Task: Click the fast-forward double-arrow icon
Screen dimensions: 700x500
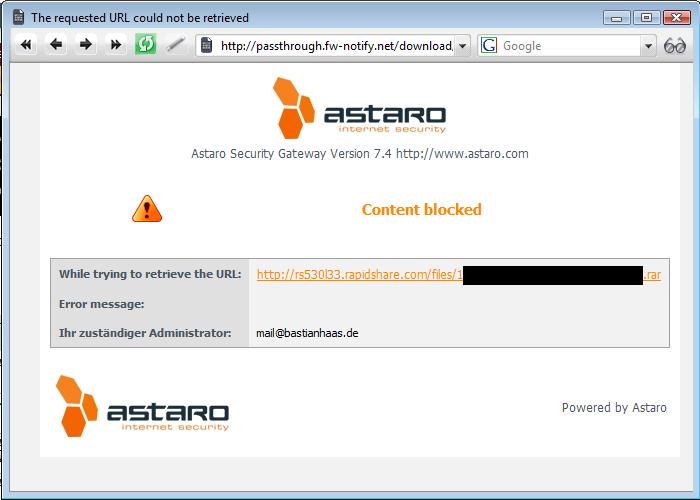Action: (116, 45)
